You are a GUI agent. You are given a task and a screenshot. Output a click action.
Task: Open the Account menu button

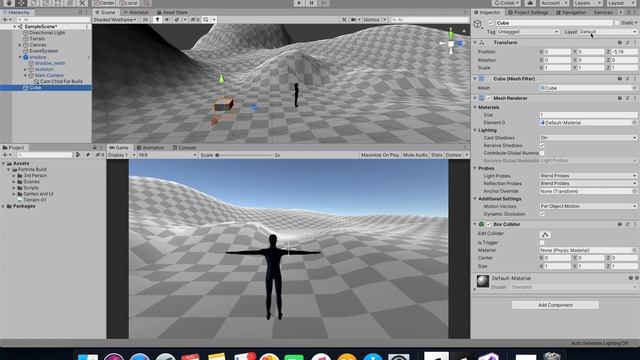[x=554, y=3]
